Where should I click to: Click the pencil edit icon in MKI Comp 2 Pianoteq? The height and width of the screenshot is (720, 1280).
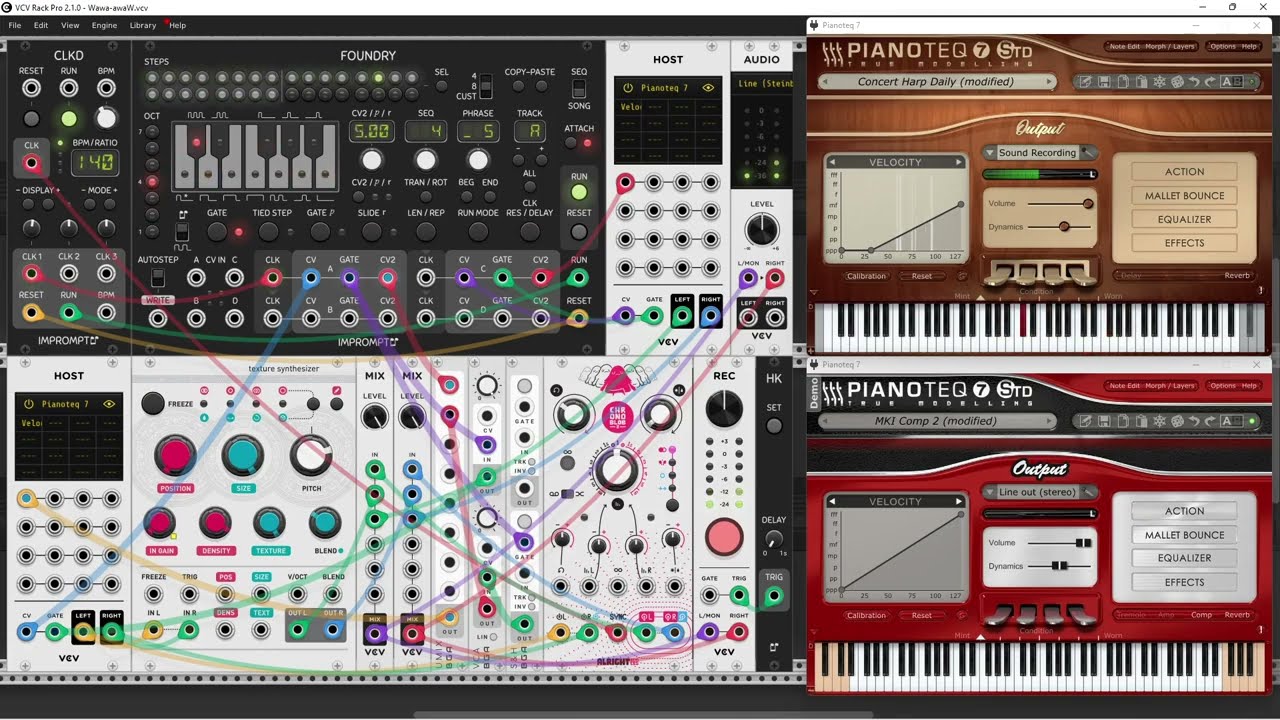click(x=1085, y=421)
